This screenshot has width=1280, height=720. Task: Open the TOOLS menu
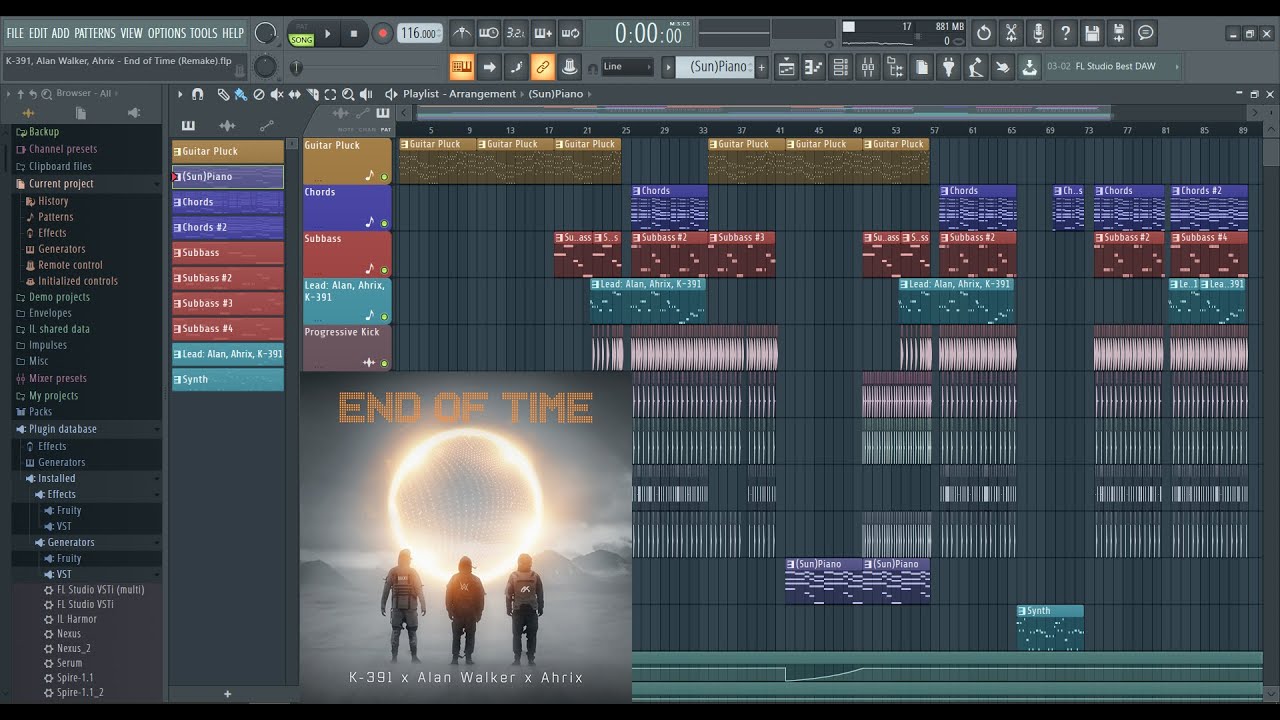click(x=204, y=33)
